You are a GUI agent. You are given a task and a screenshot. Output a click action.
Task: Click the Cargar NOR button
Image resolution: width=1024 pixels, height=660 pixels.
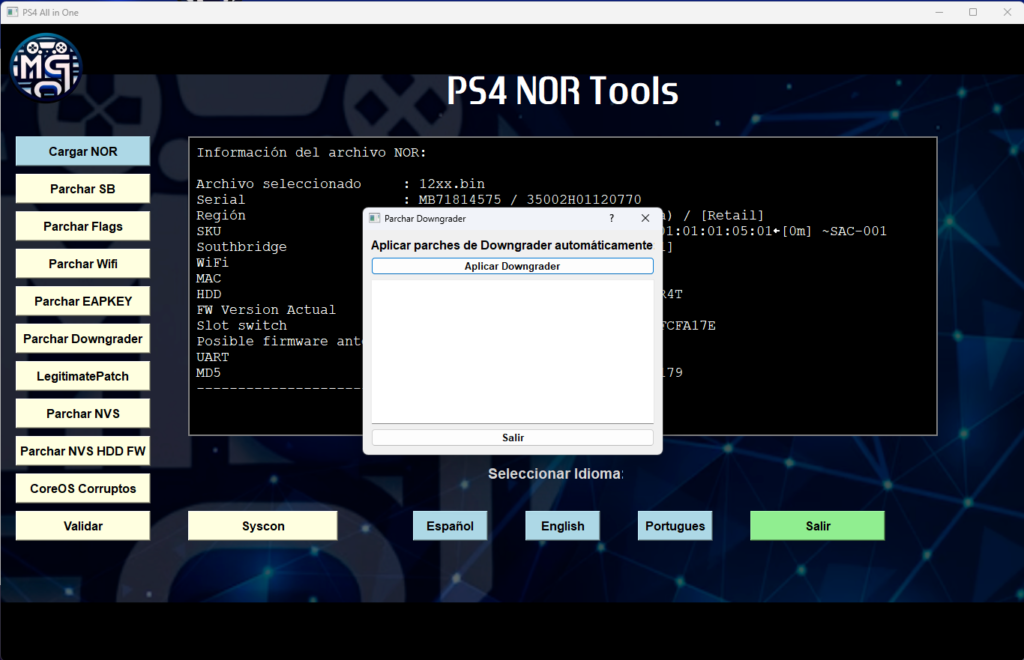click(x=83, y=152)
